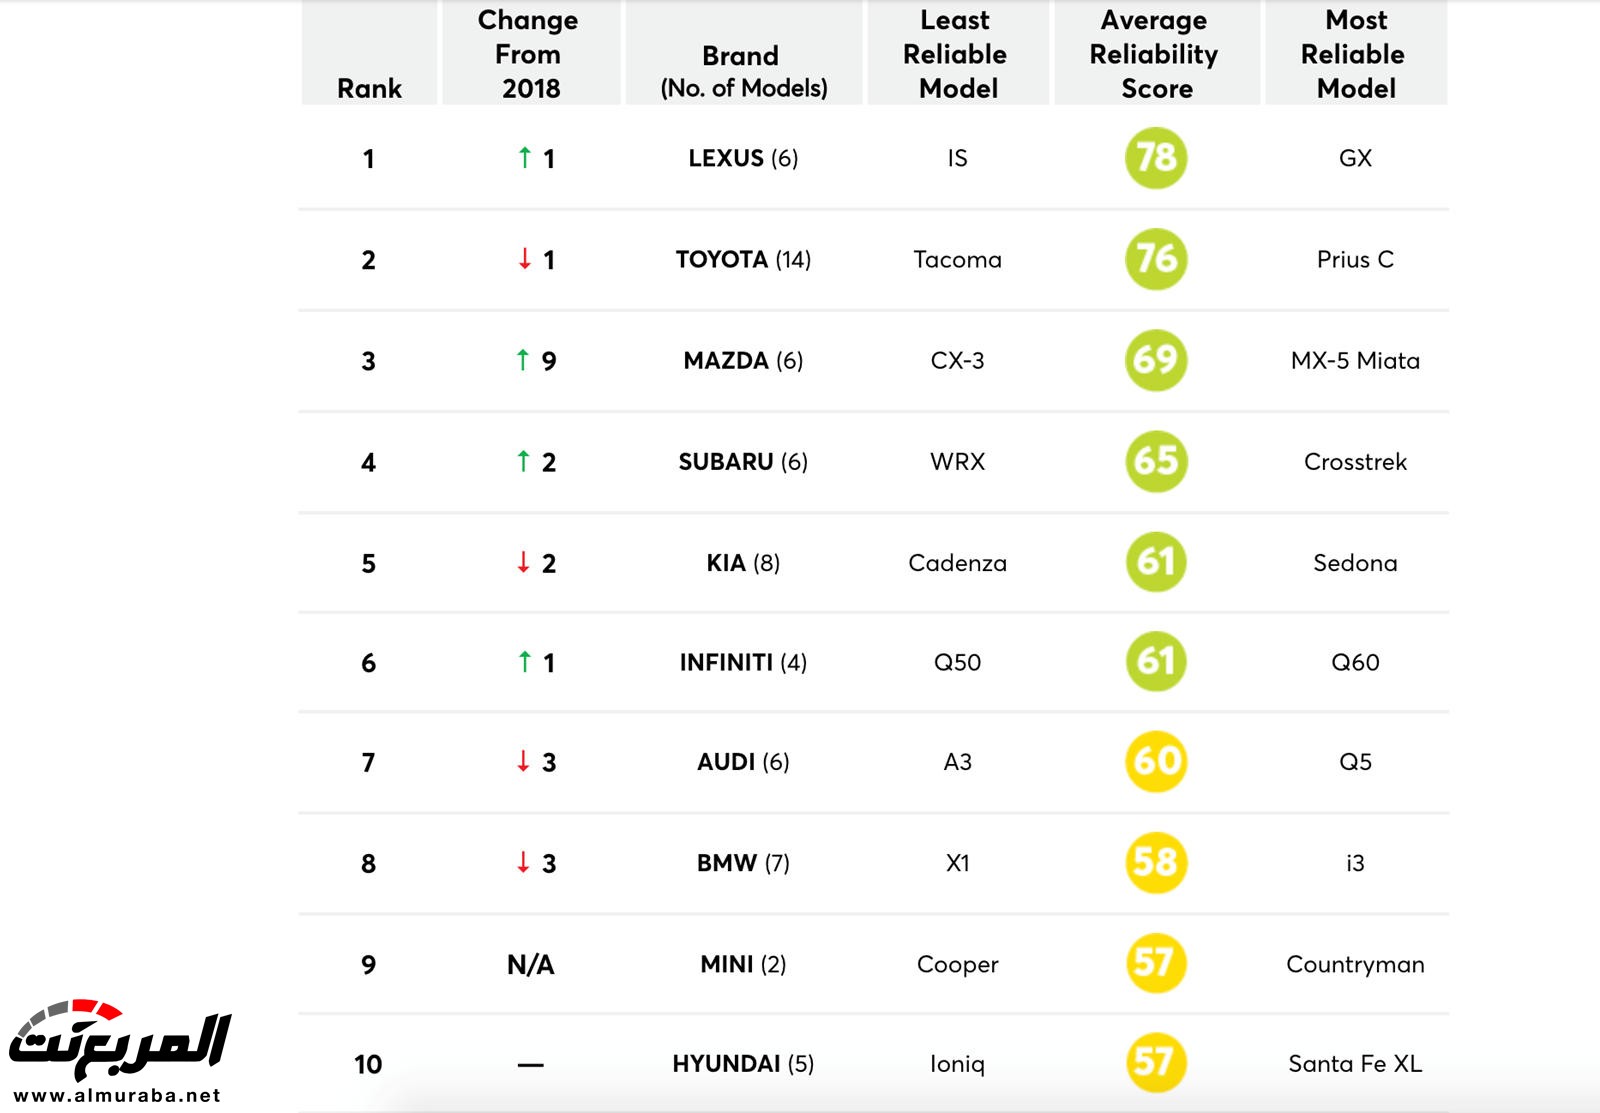Click the green up arrow in Mazda row

point(522,360)
